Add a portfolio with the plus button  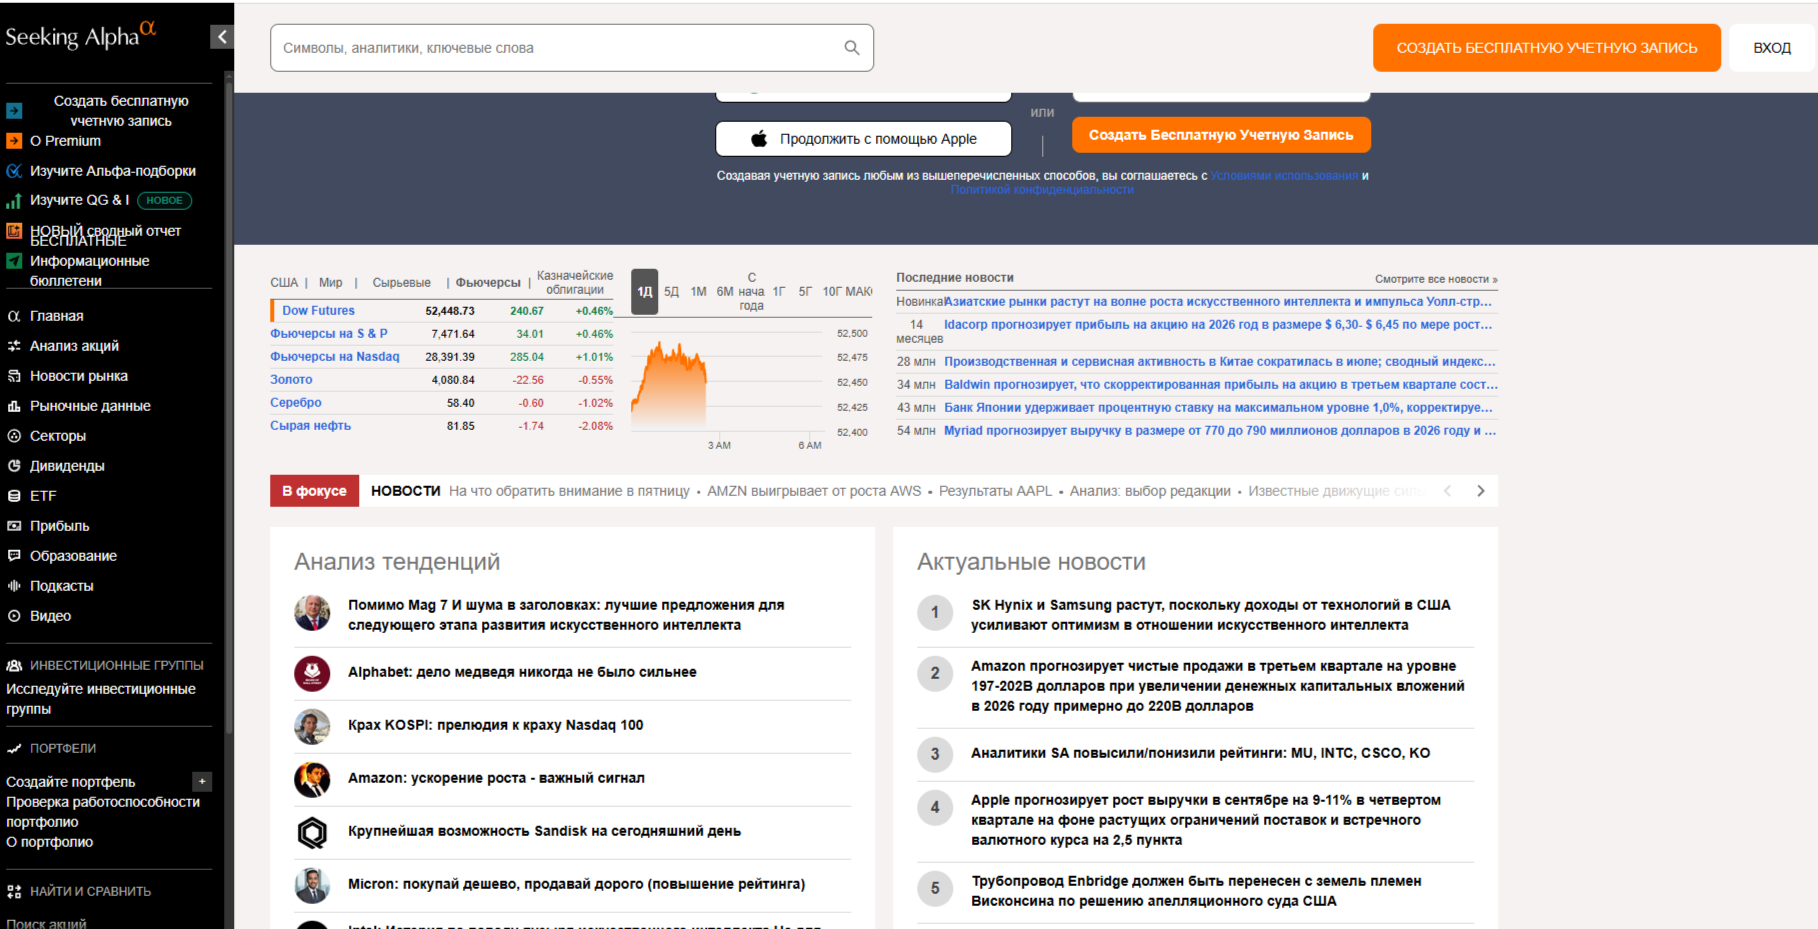[x=202, y=782]
